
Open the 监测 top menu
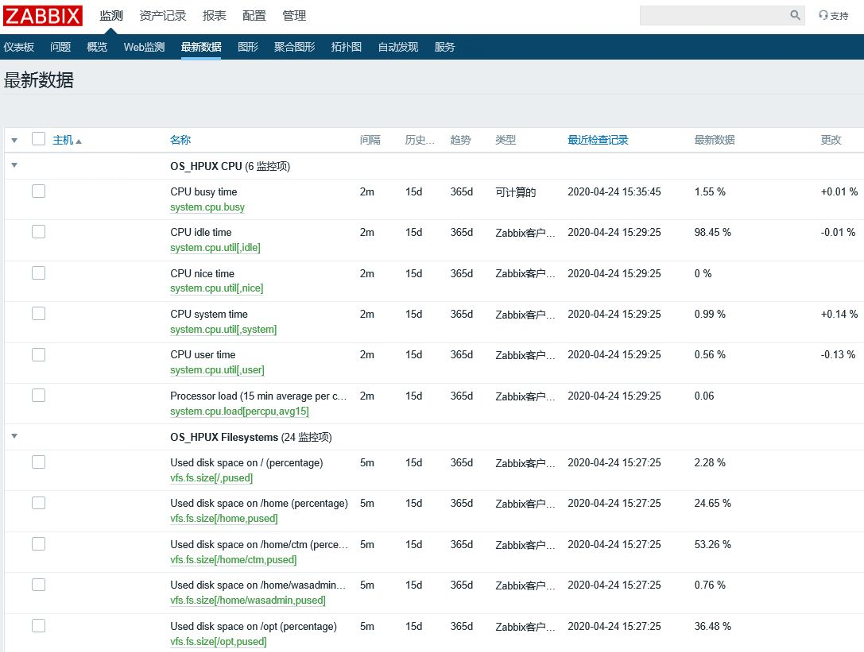click(111, 16)
